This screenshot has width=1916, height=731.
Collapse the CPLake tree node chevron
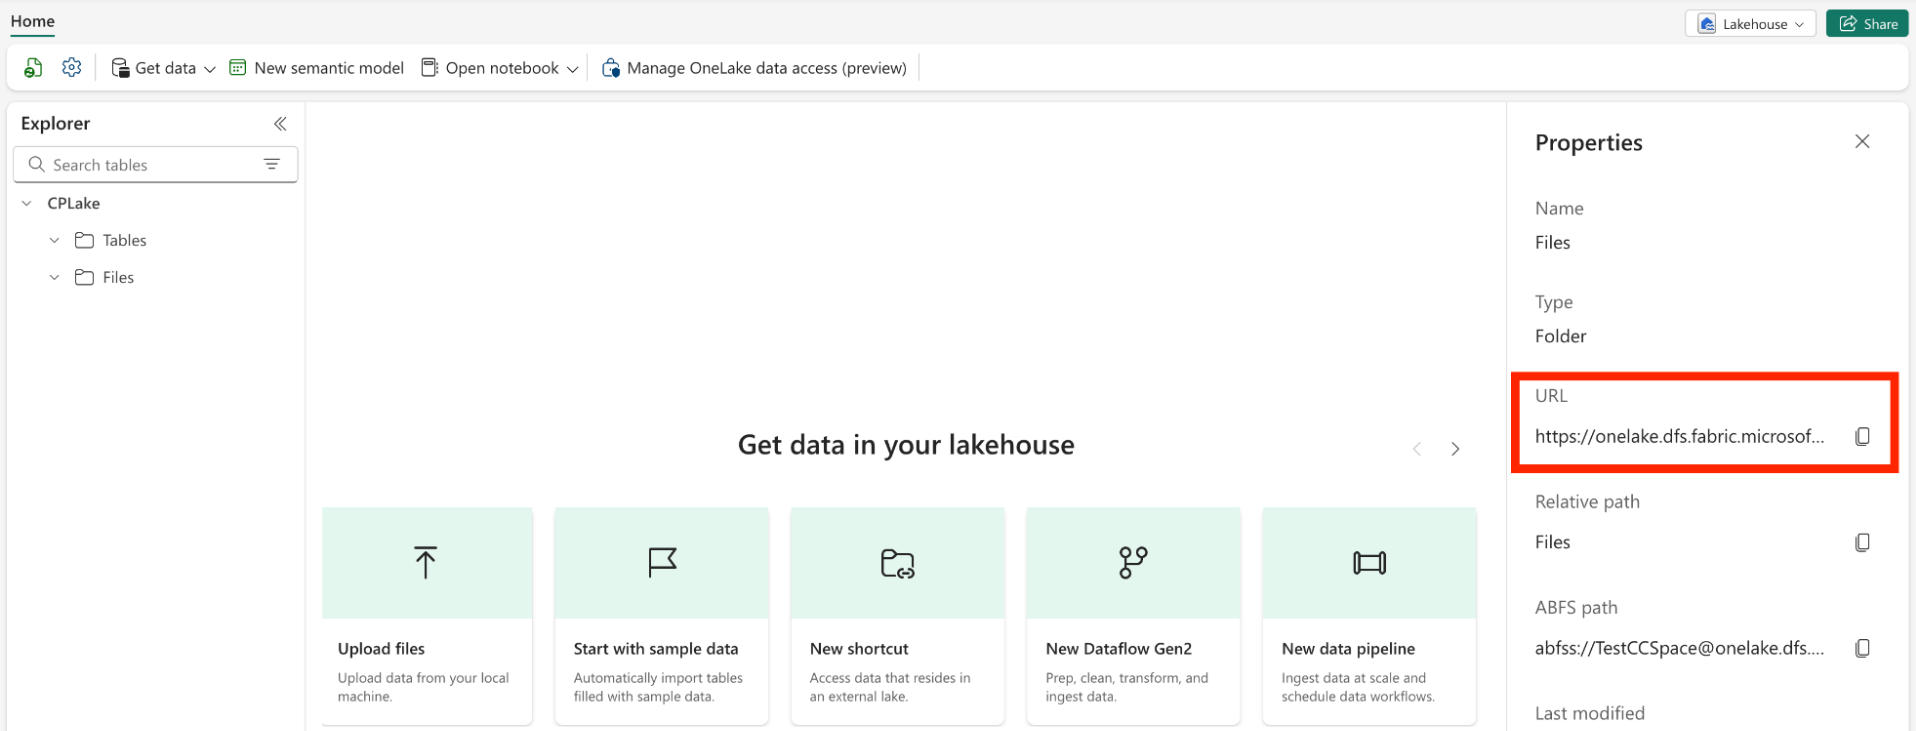(27, 203)
